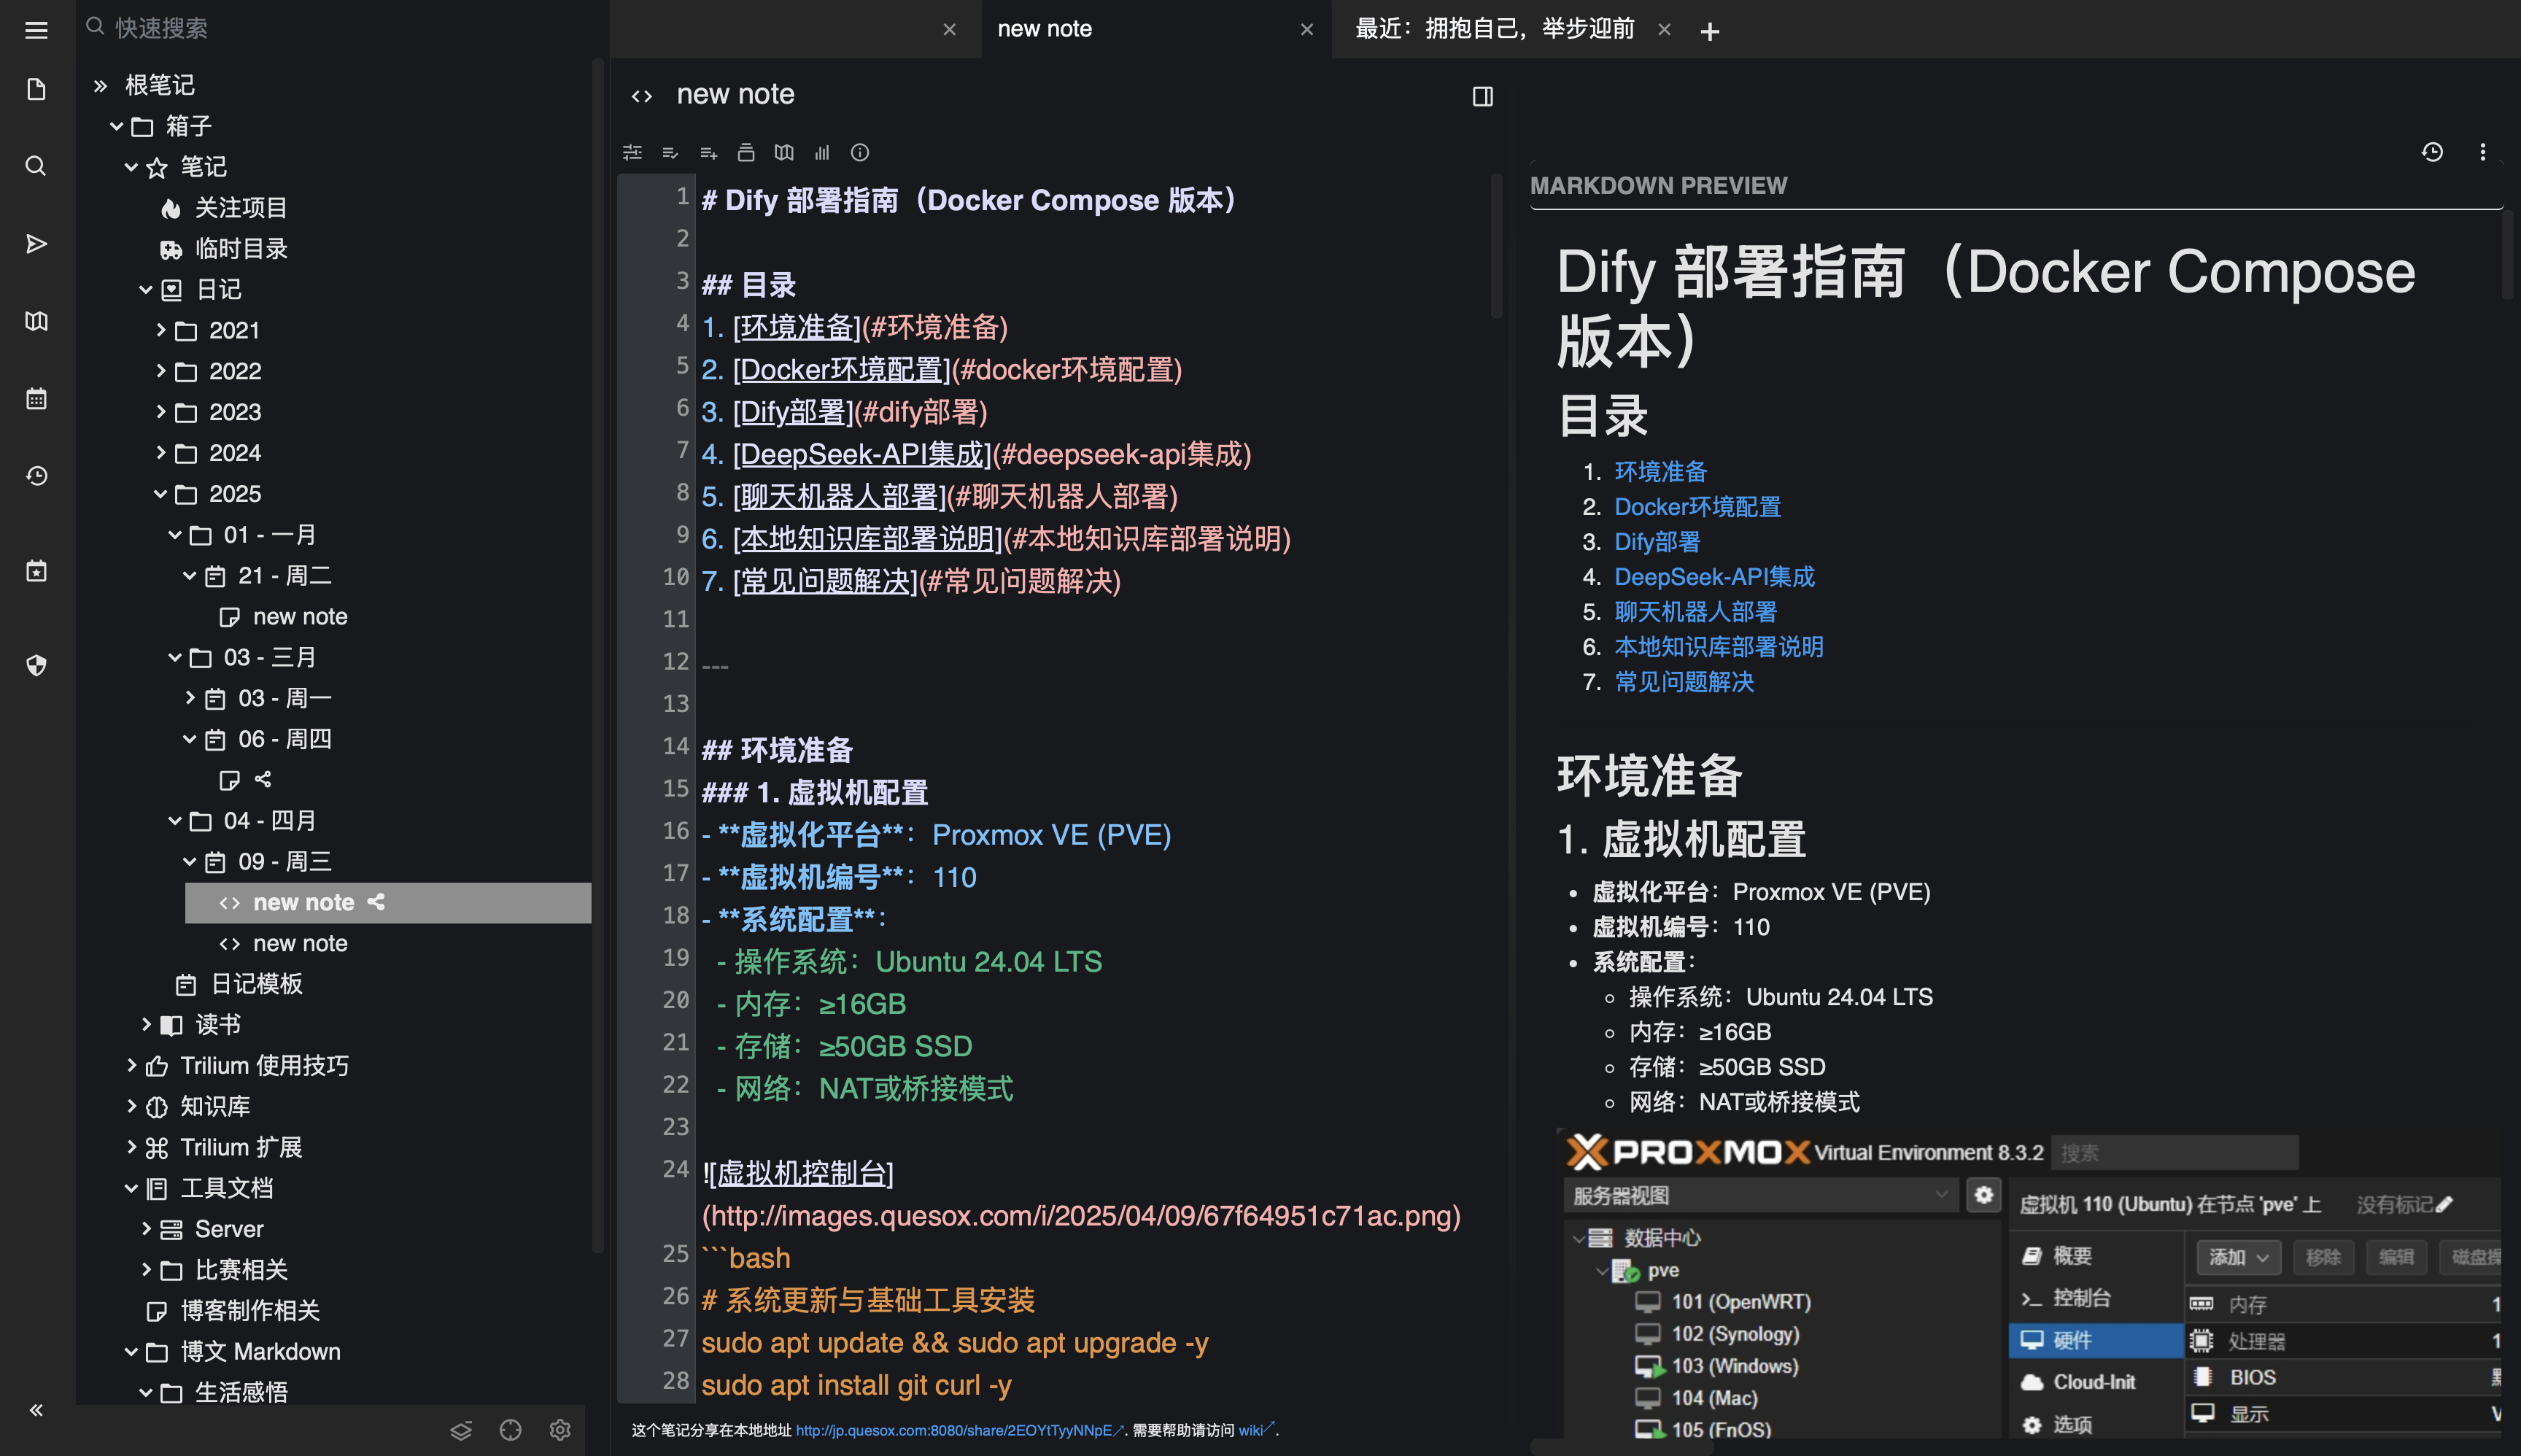Open today's journal note icon

point(36,571)
